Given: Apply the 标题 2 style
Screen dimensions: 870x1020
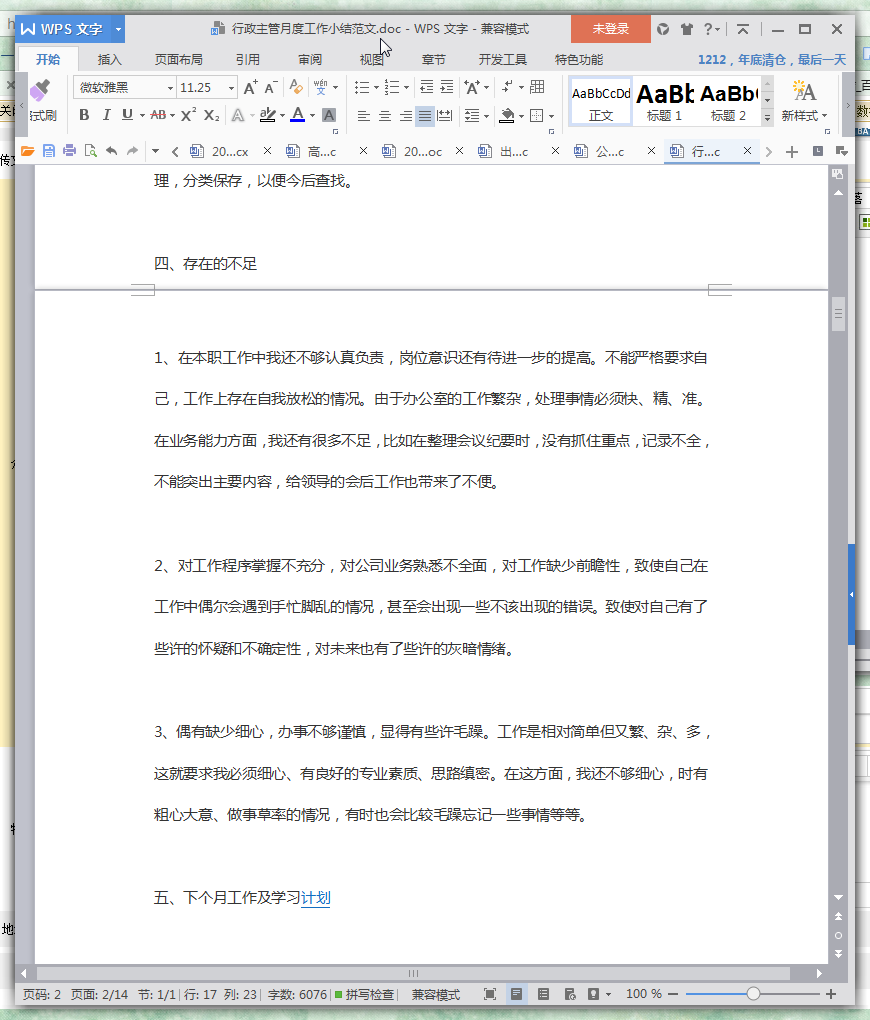Looking at the screenshot, I should 728,101.
